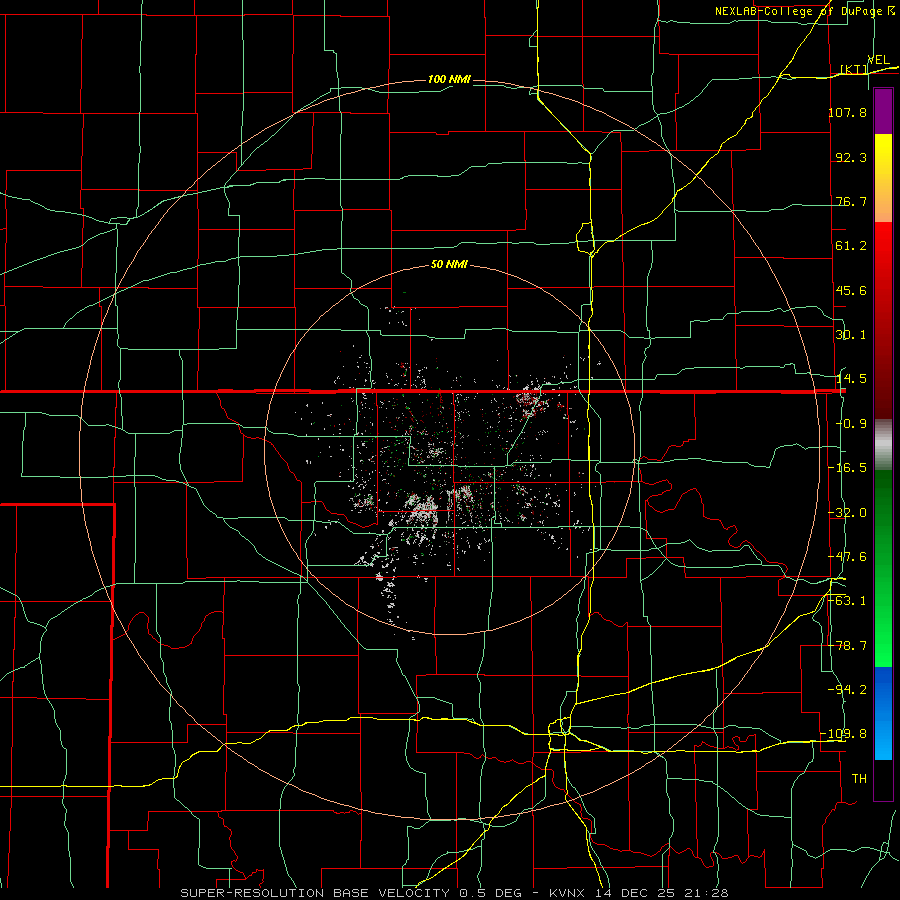Click the -47.6 velocity scale value
Viewport: 900px width, 900px height.
coord(848,557)
